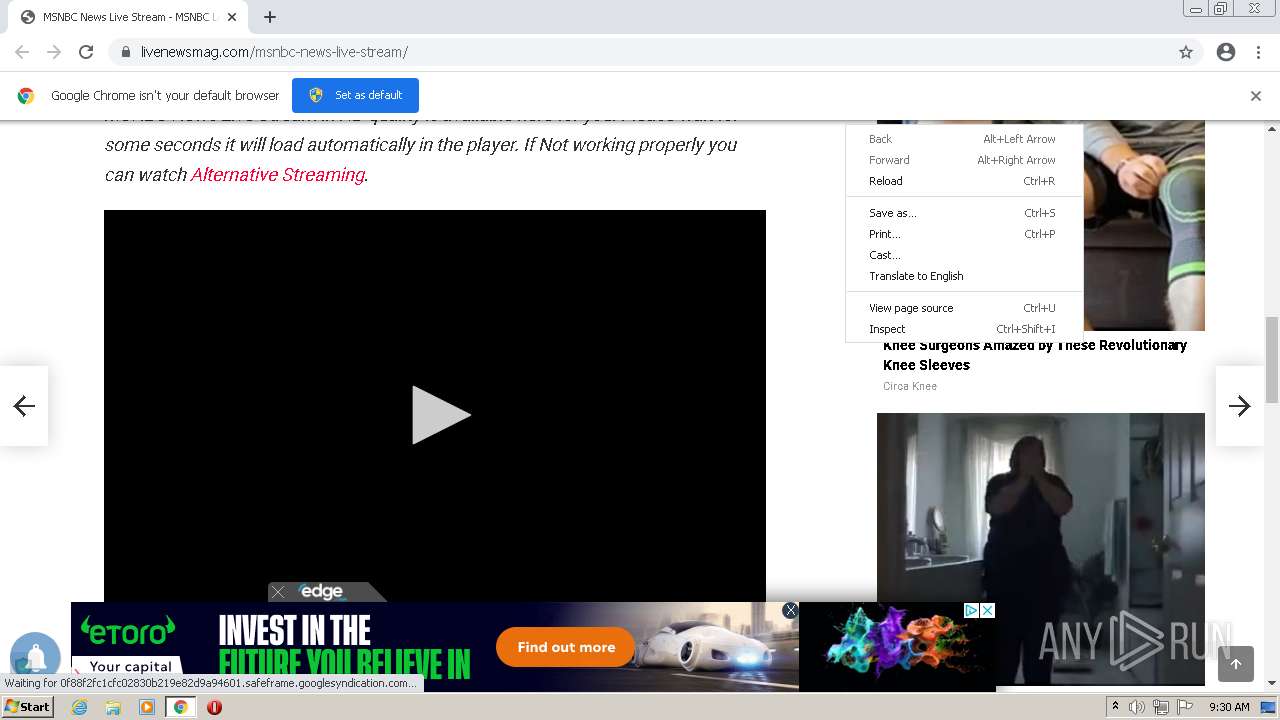The width and height of the screenshot is (1280, 720).
Task: Click the Circa Knee sponsor text
Action: pos(910,386)
